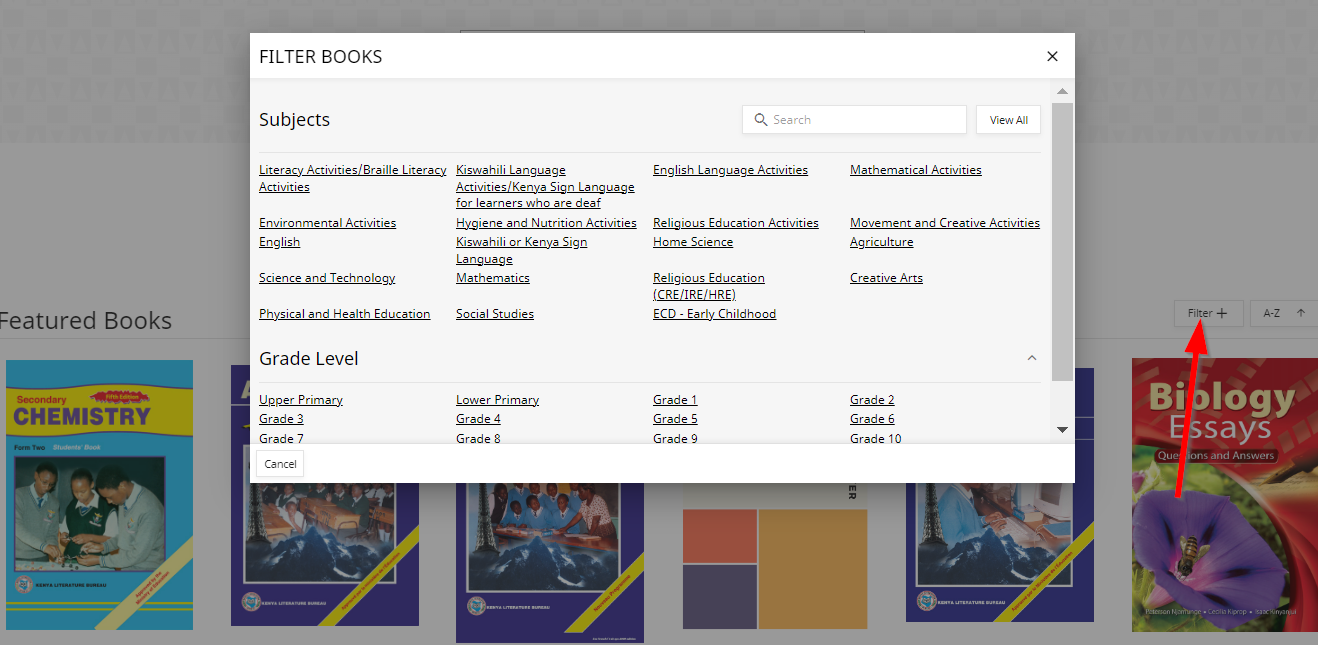Choose English Language Activities subject

[x=730, y=170]
